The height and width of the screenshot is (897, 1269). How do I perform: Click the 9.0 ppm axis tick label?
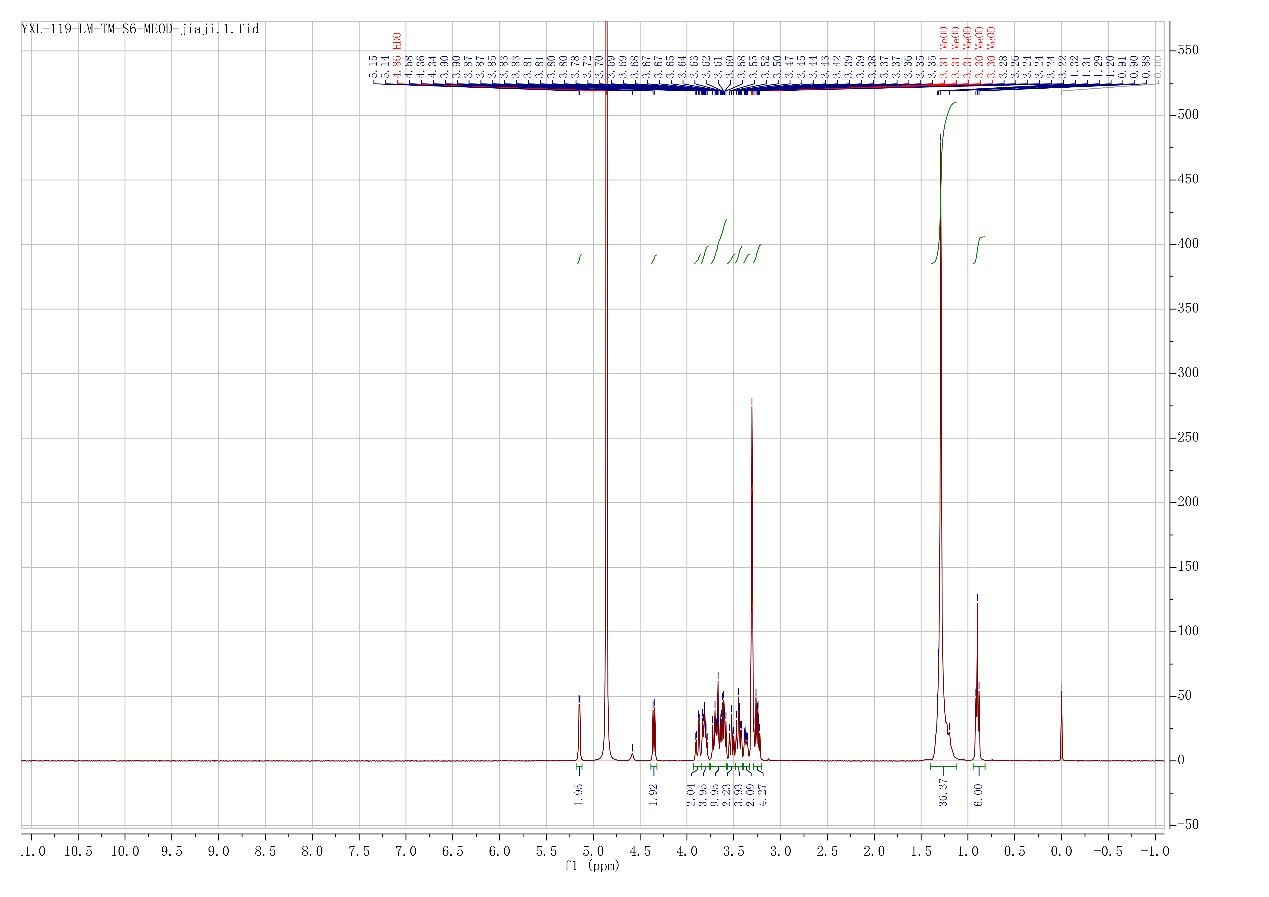[x=219, y=851]
